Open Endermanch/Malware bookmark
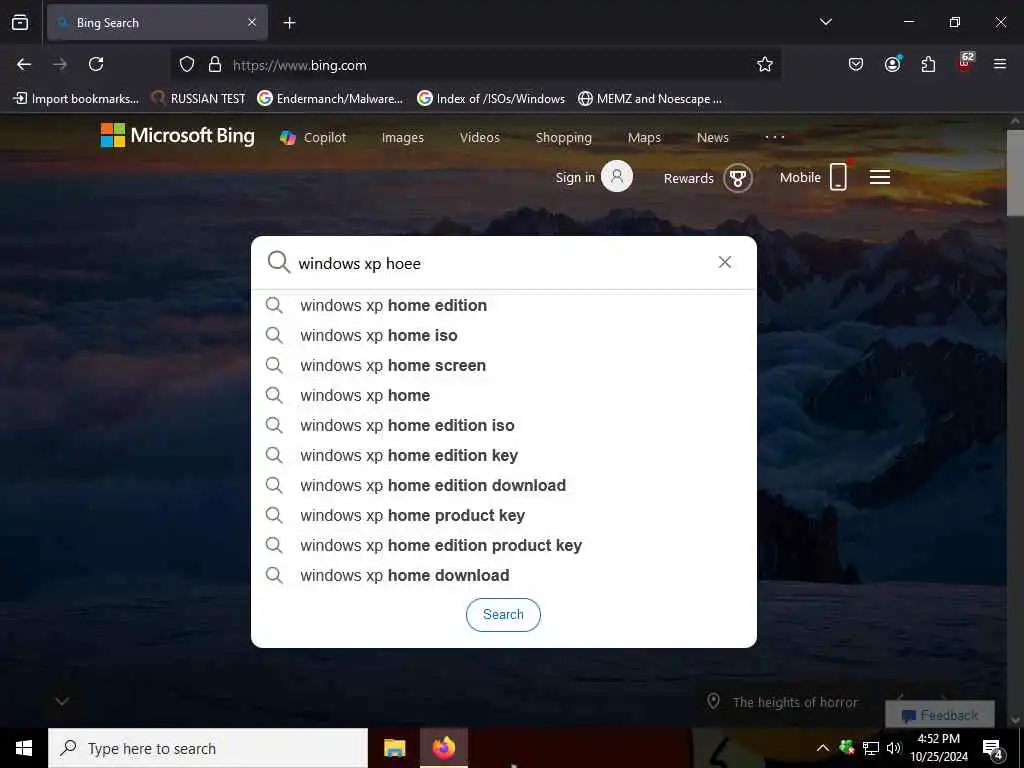 [x=330, y=99]
